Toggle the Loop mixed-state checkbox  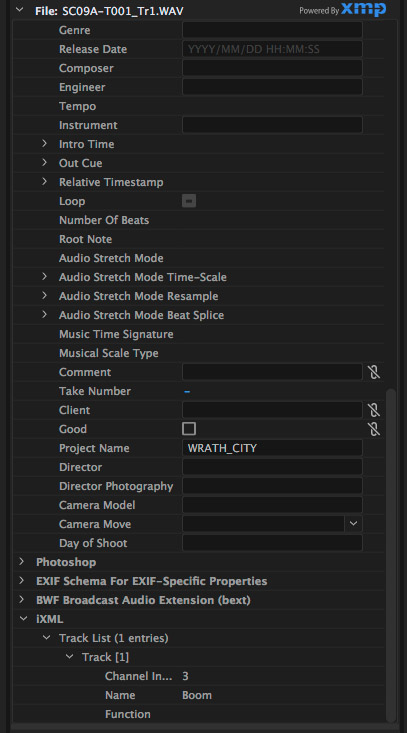(x=189, y=201)
